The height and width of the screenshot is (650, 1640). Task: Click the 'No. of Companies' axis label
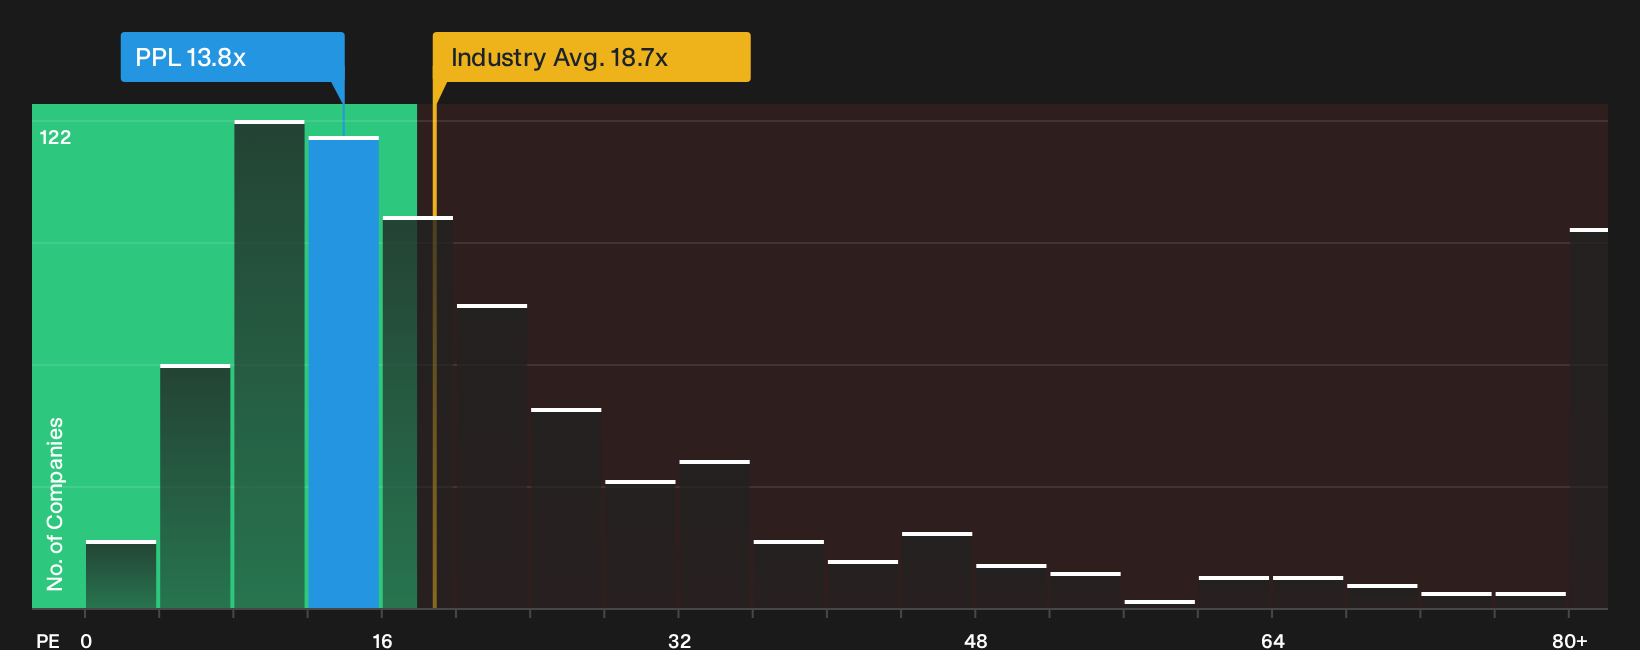click(x=55, y=503)
